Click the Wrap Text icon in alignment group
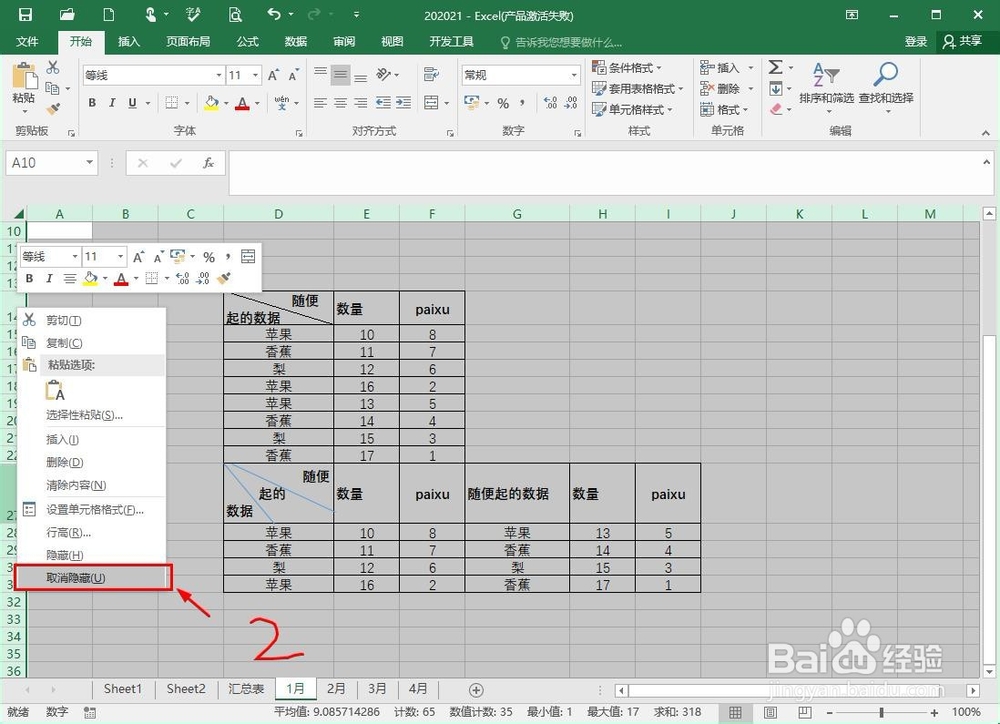The width and height of the screenshot is (1000, 724). (x=431, y=75)
